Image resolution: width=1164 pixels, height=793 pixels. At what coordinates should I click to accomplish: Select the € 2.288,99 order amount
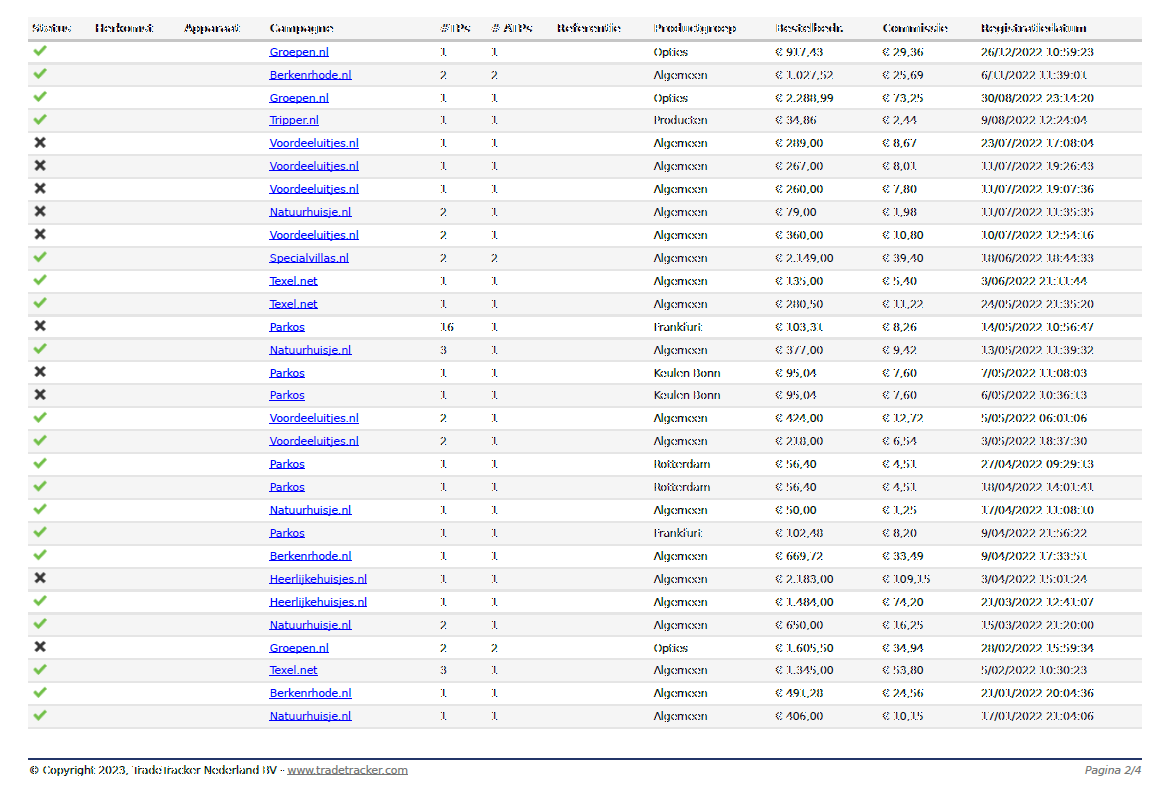point(804,98)
